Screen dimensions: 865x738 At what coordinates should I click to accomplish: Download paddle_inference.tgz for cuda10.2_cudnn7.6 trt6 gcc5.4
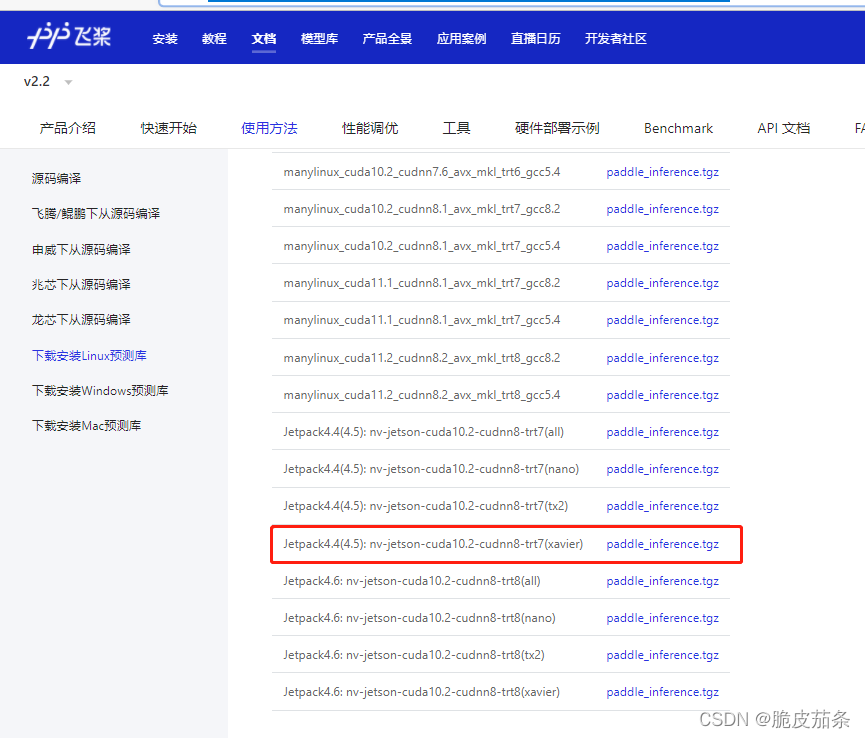pos(663,172)
